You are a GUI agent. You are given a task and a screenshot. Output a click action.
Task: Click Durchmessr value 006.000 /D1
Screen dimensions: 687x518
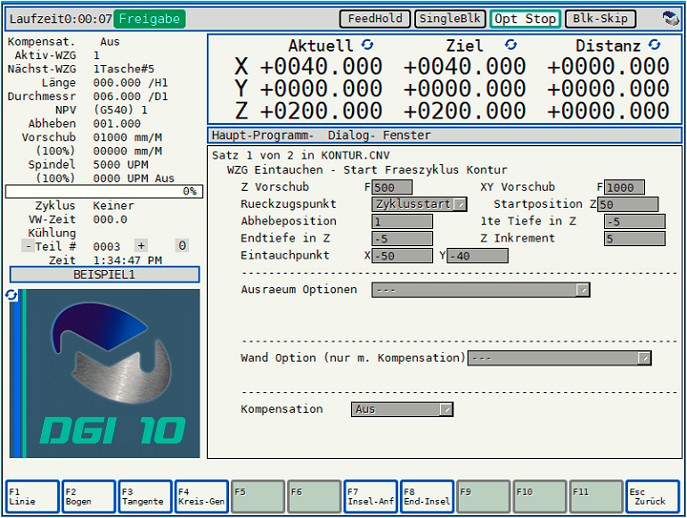(131, 96)
